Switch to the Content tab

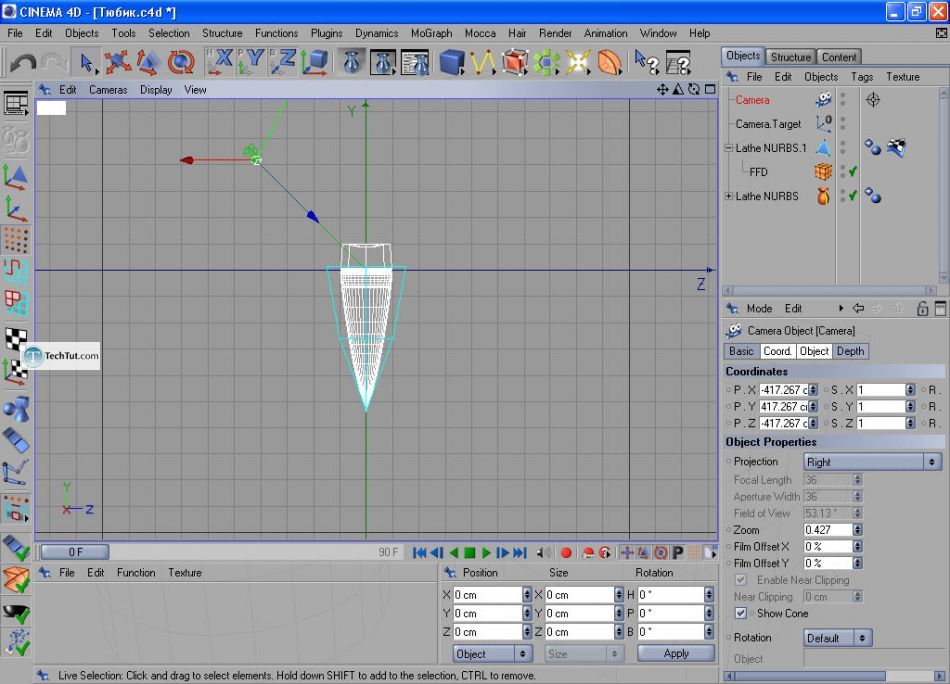click(x=839, y=57)
